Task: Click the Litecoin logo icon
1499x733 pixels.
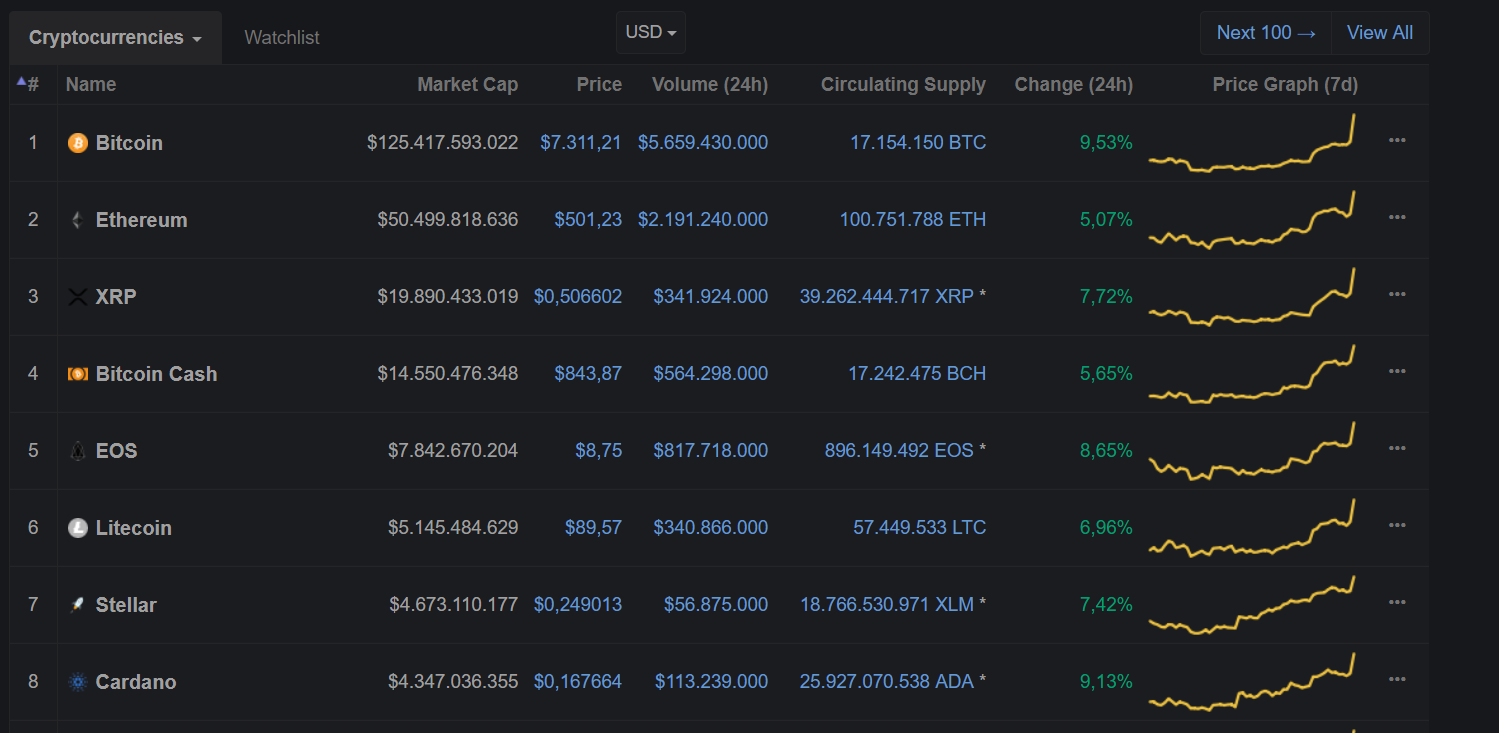Action: (x=77, y=528)
